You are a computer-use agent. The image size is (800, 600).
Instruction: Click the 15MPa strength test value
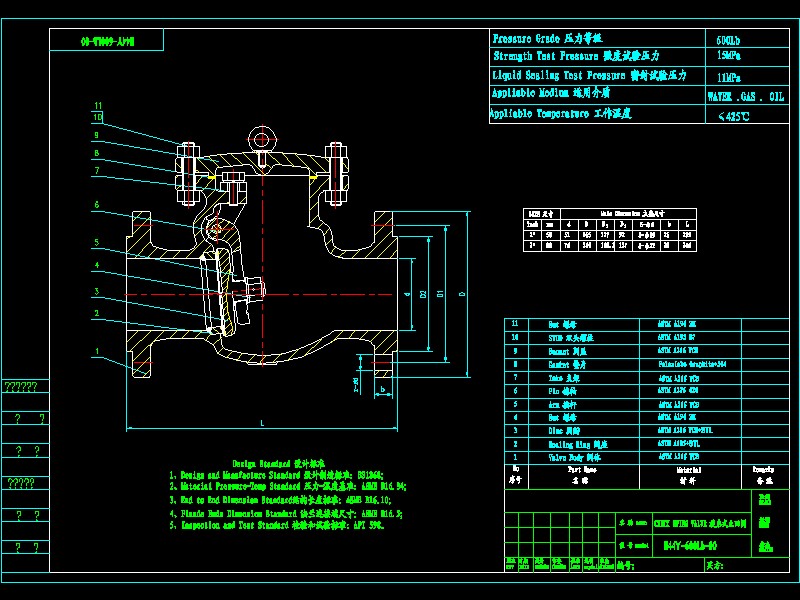(729, 56)
